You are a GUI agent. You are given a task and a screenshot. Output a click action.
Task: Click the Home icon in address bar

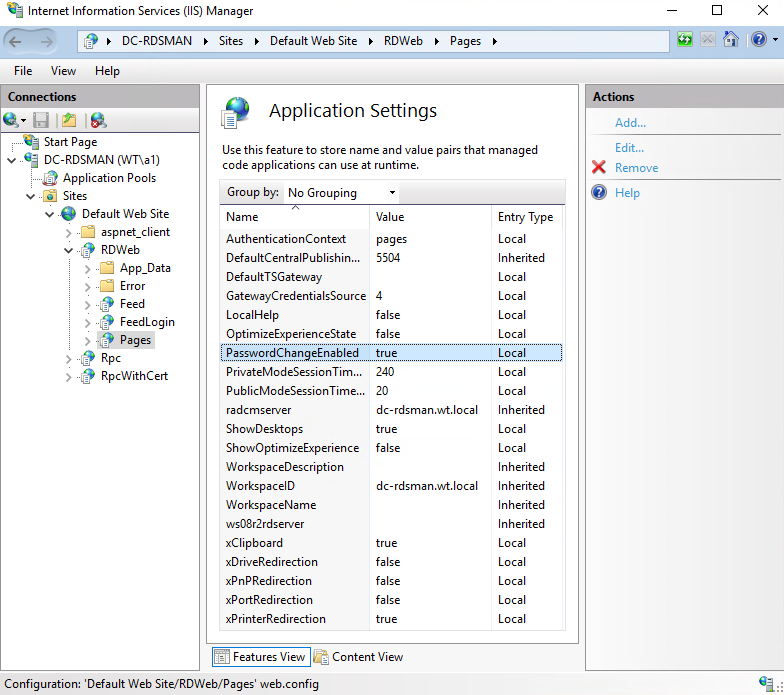pyautogui.click(x=731, y=41)
